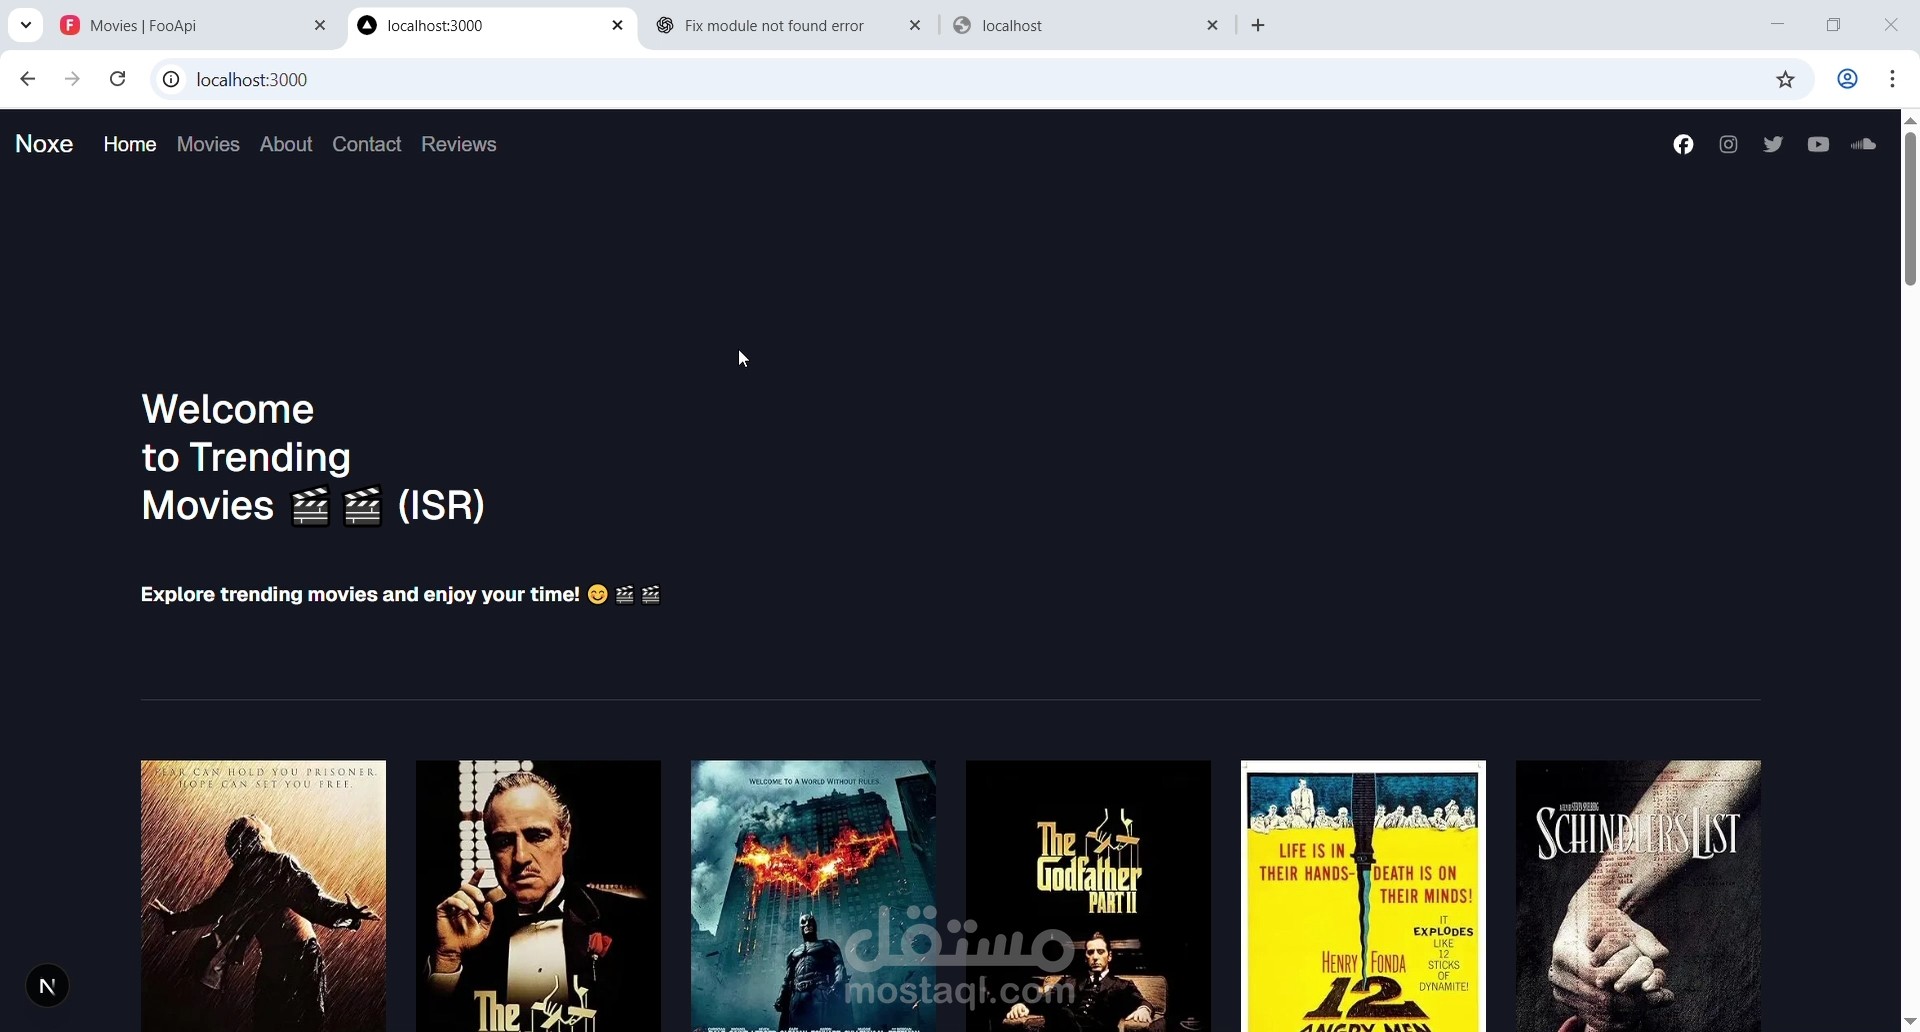Click the Explore trending movies tagline
Viewport: 1920px width, 1032px height.
[x=401, y=596]
